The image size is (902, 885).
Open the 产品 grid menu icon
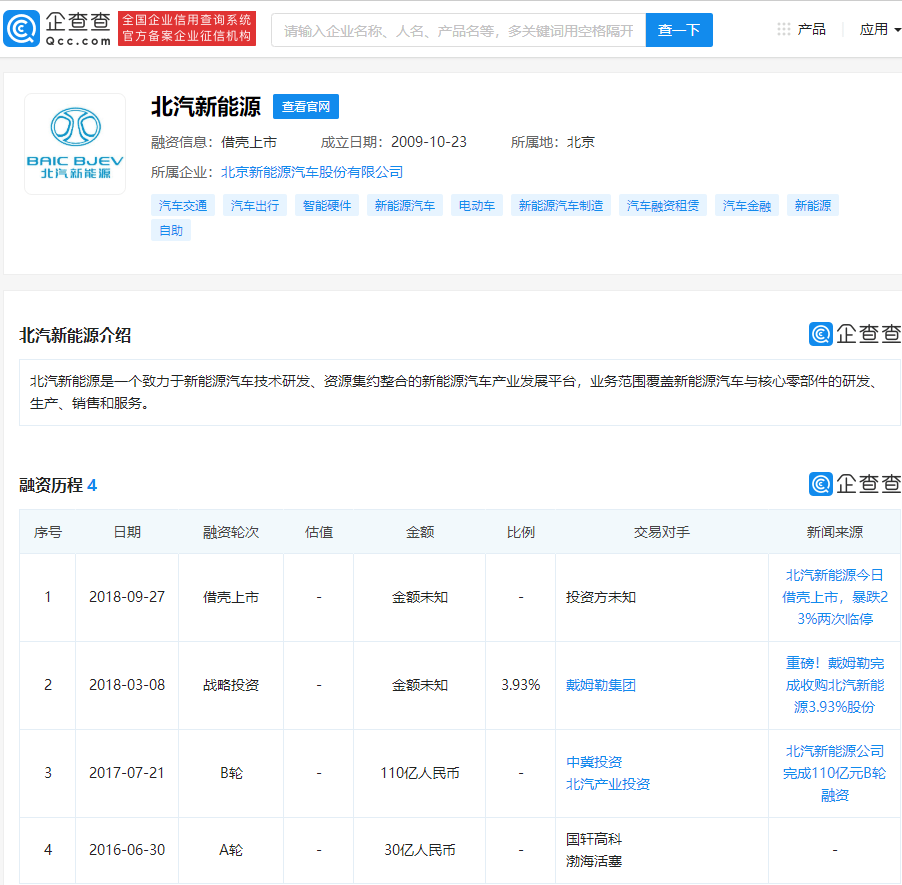tap(783, 29)
